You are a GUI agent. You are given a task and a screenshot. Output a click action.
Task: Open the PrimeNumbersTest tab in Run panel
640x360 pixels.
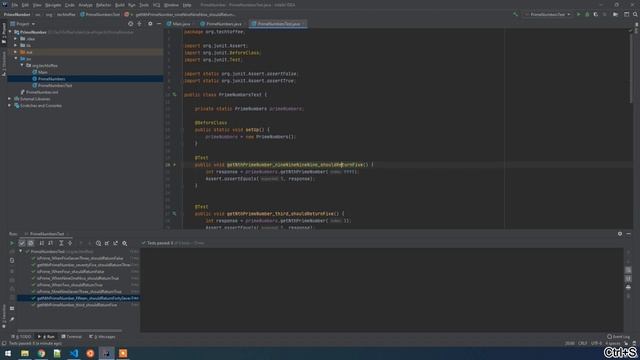tap(47, 234)
